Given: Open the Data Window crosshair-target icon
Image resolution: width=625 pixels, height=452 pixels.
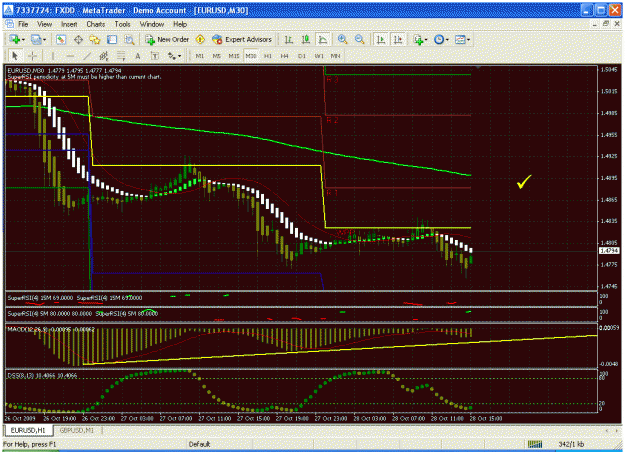Looking at the screenshot, I should pos(78,39).
